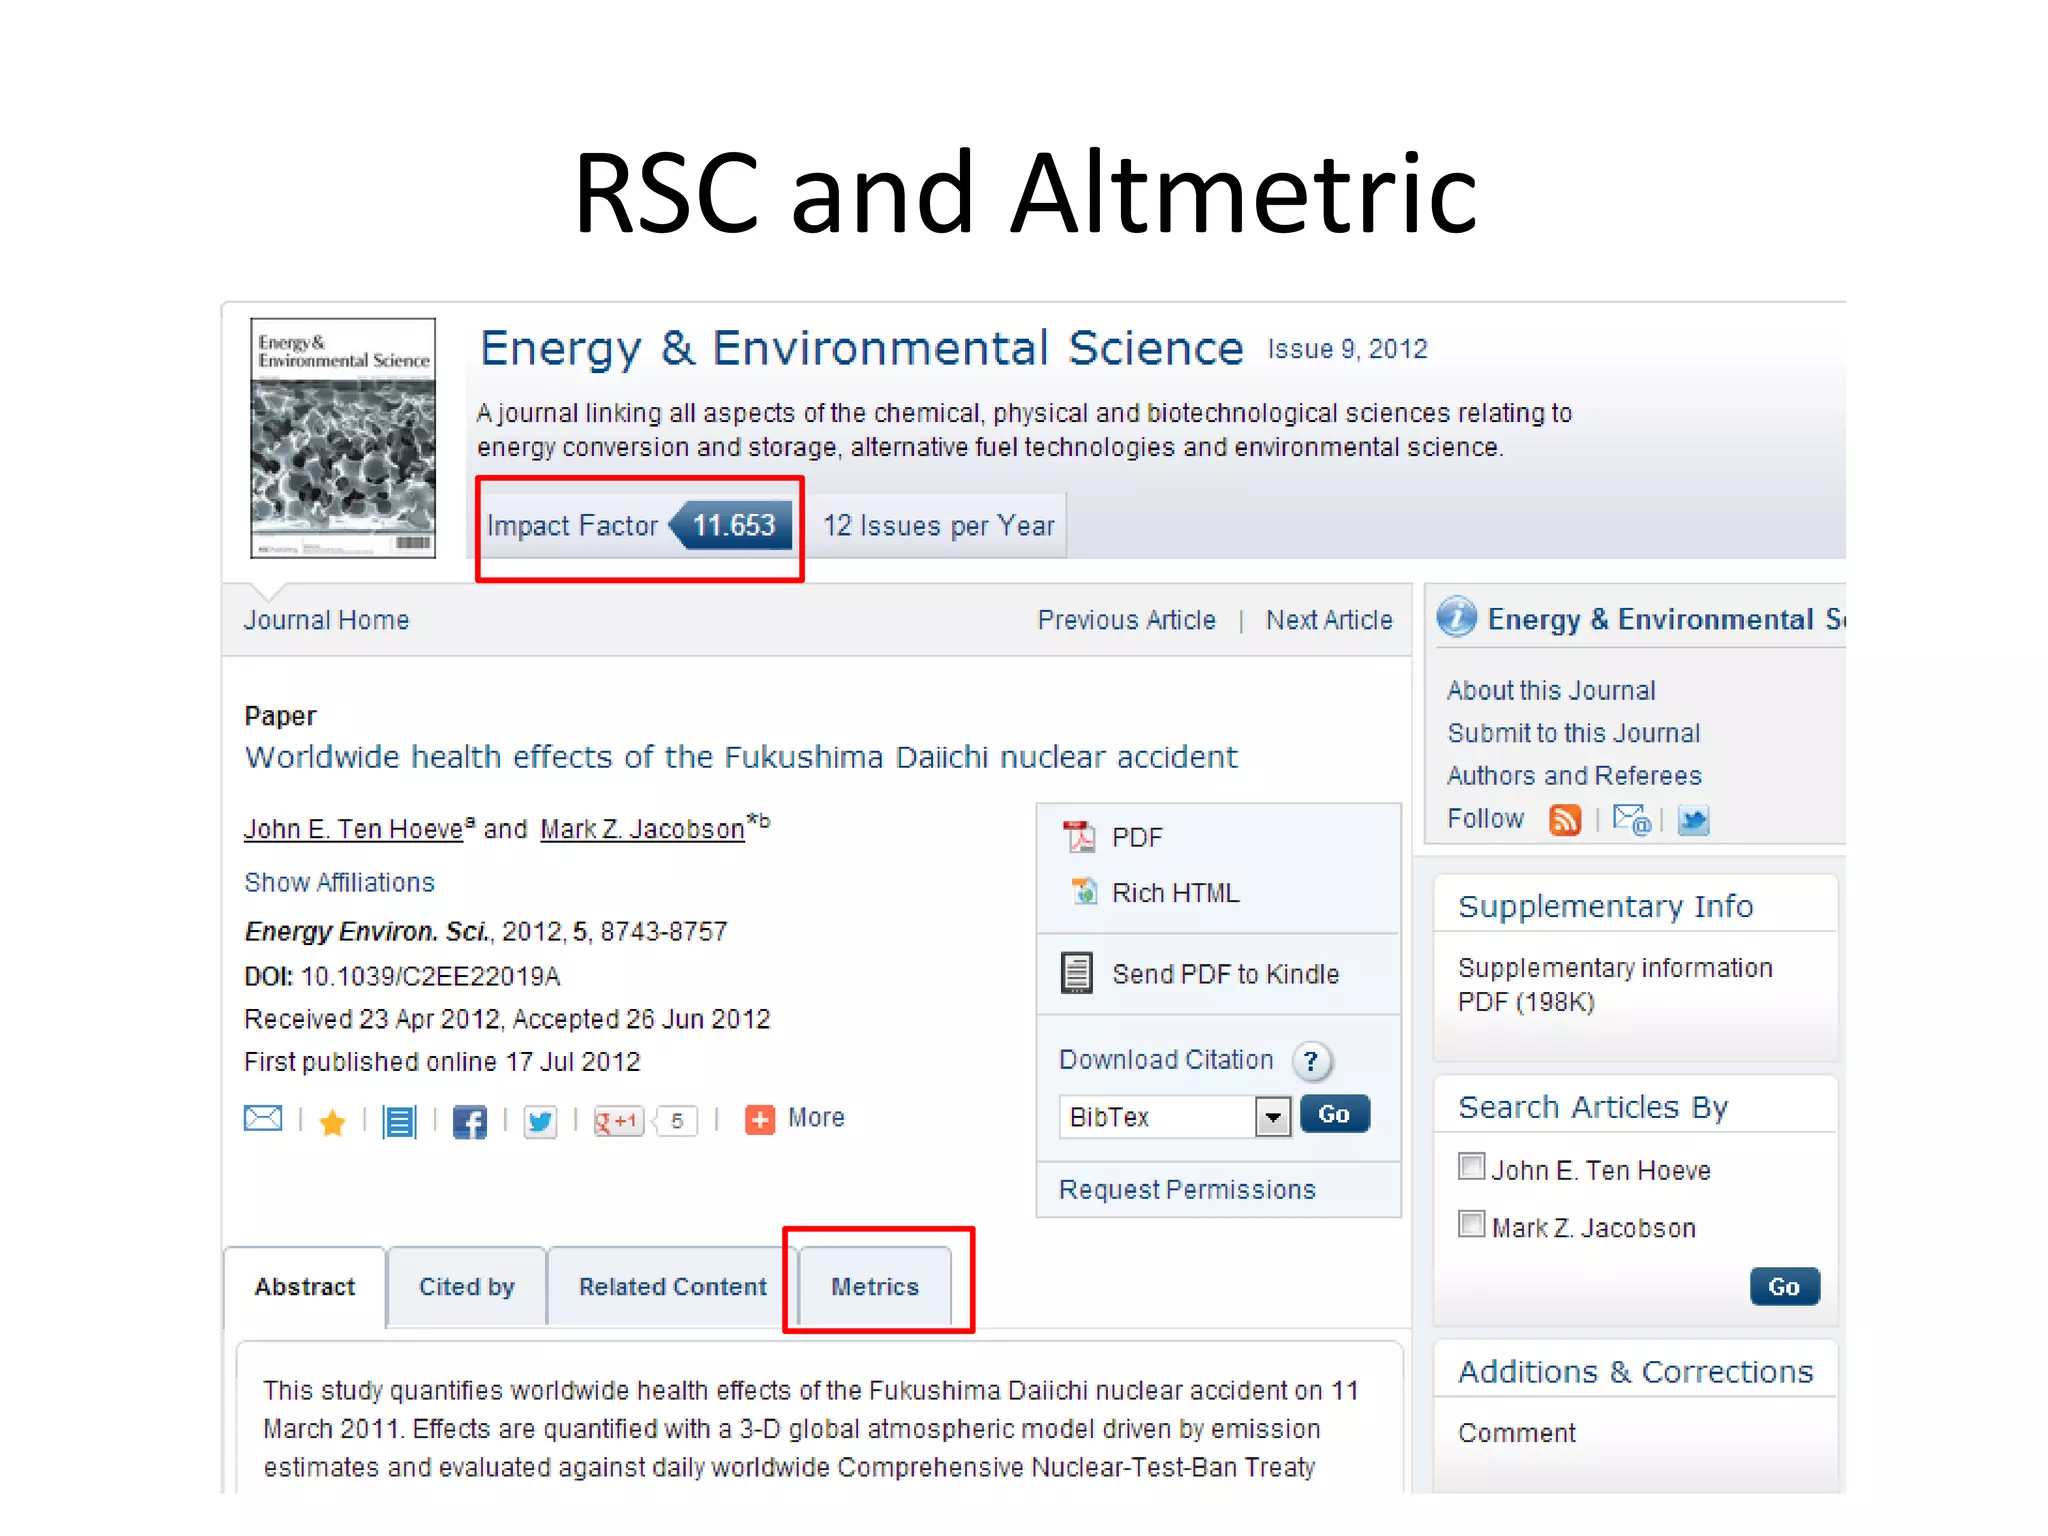Subscribe via the orange RSS feed icon

[x=1564, y=820]
